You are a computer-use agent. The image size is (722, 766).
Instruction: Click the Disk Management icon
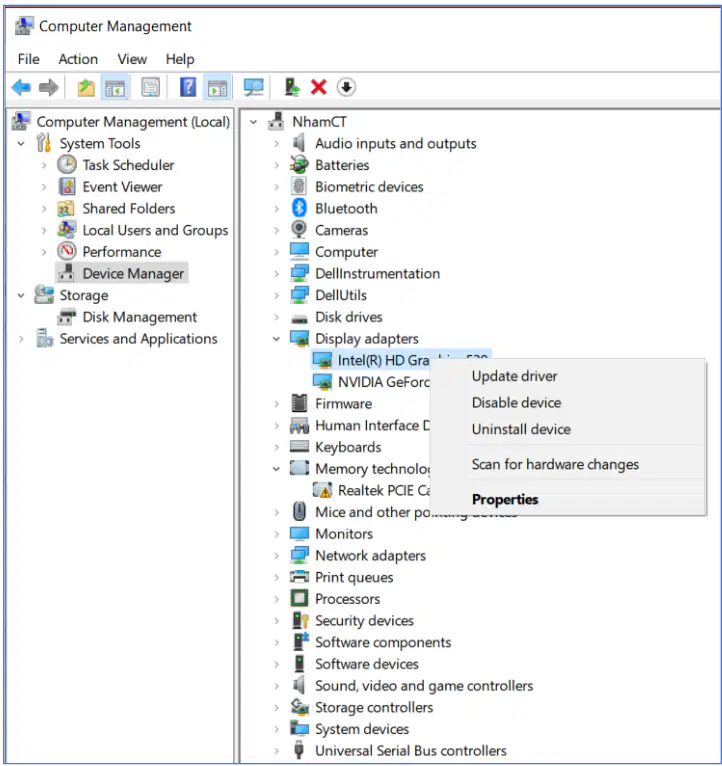point(67,317)
